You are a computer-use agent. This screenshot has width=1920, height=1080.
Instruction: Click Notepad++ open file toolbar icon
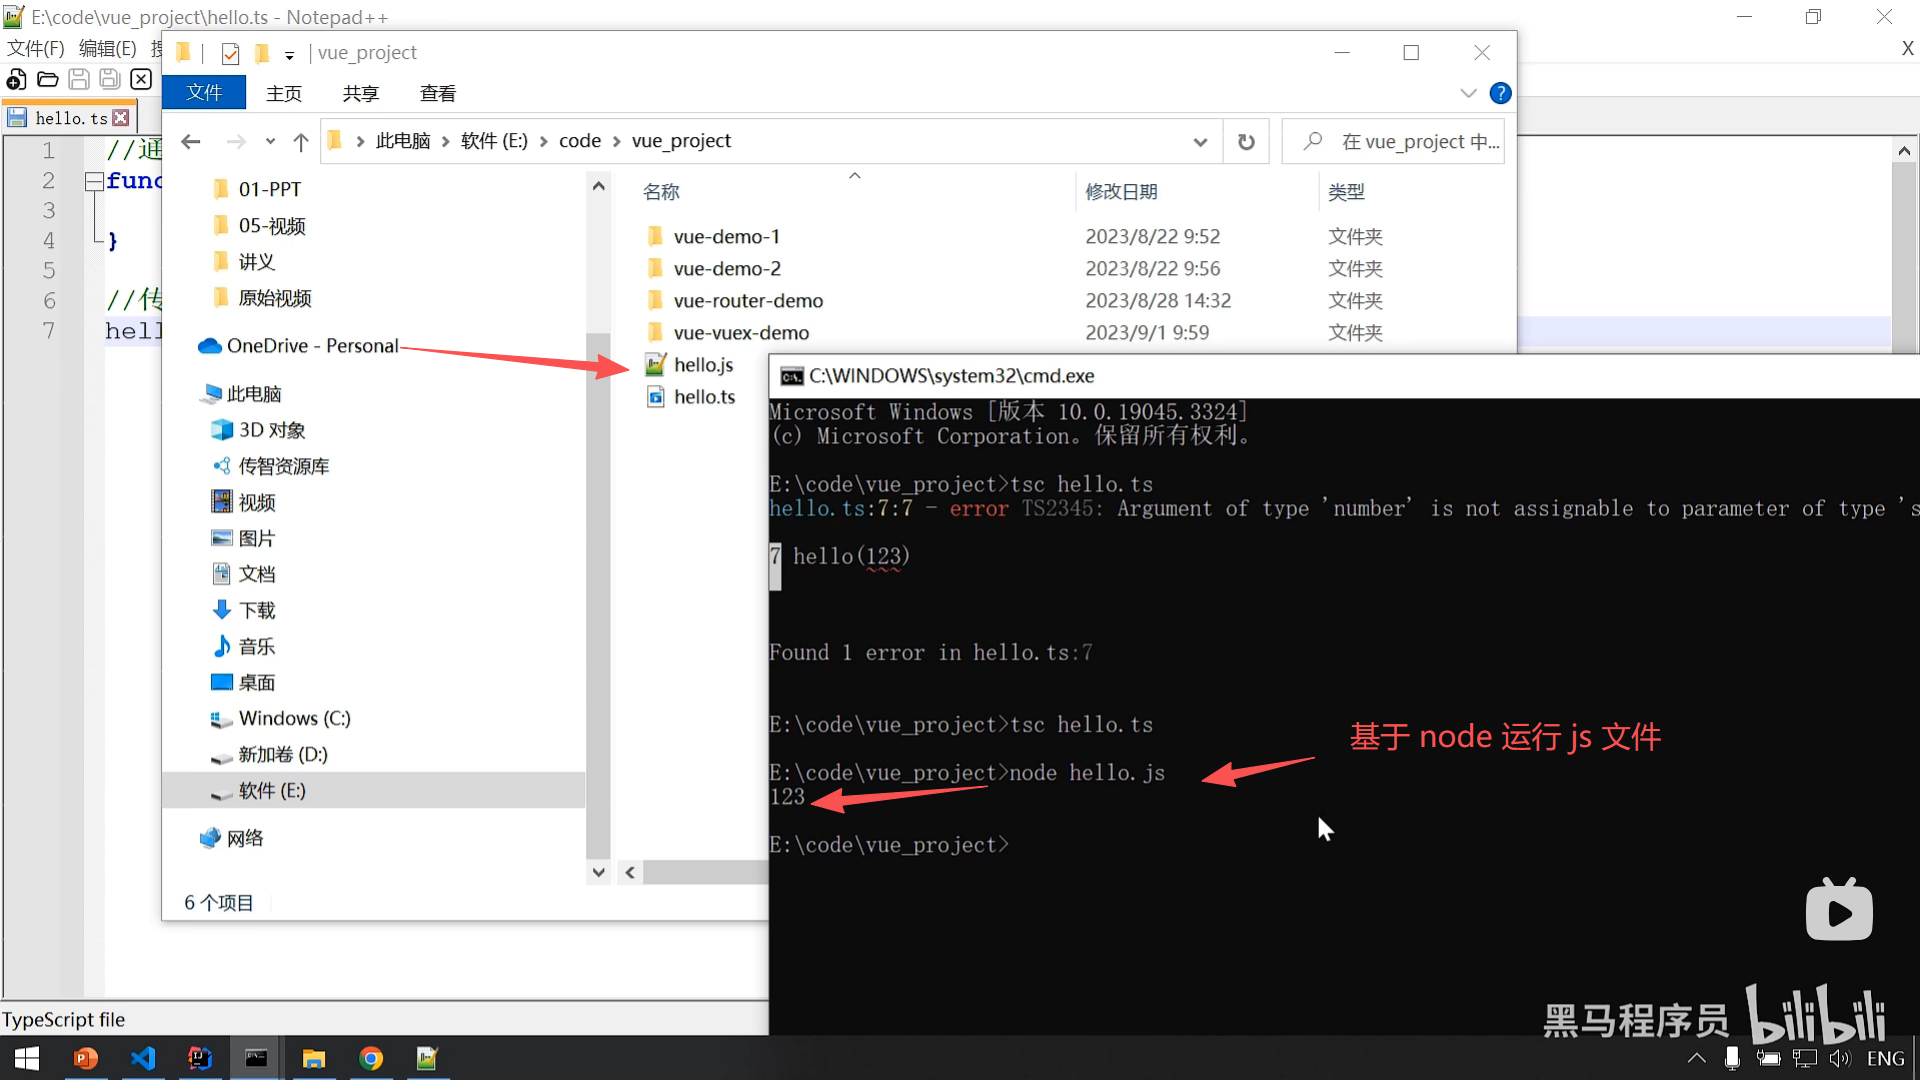tap(47, 80)
